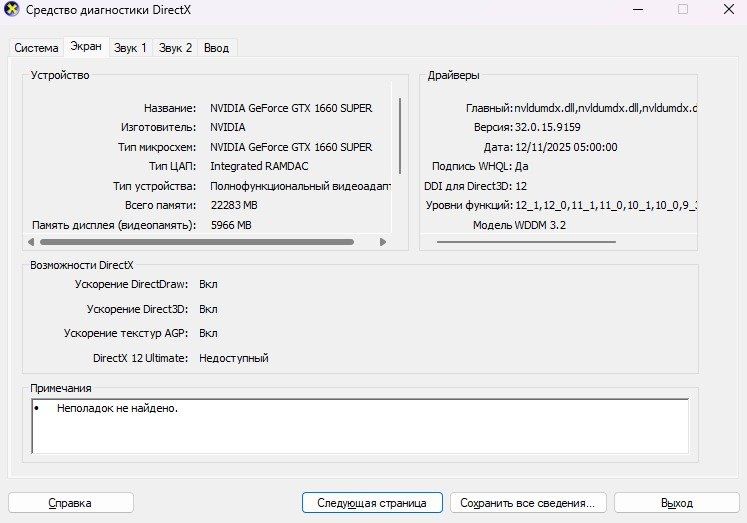This screenshot has width=747, height=523.
Task: Open the Звук 1 tab
Action: click(x=130, y=48)
